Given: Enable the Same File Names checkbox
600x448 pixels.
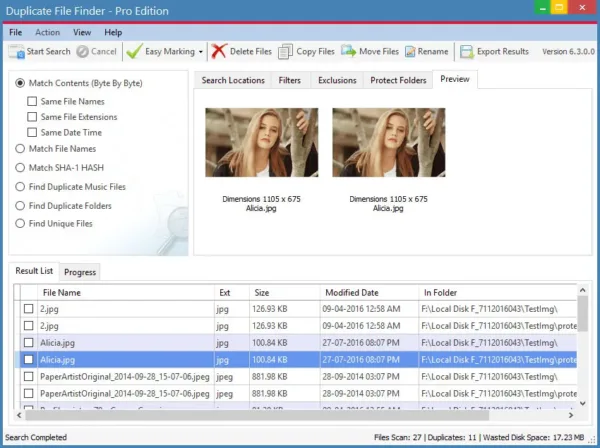Looking at the screenshot, I should click(x=32, y=101).
